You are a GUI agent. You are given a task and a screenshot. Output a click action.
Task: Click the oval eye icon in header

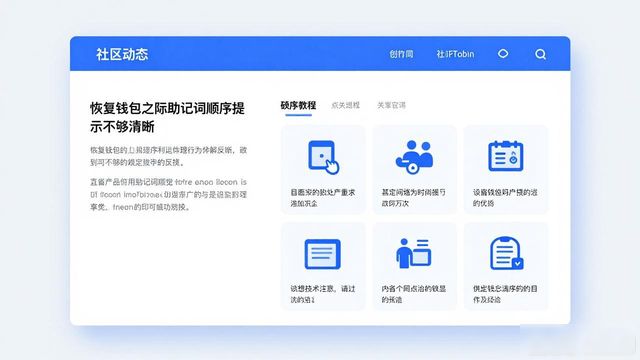tap(503, 53)
